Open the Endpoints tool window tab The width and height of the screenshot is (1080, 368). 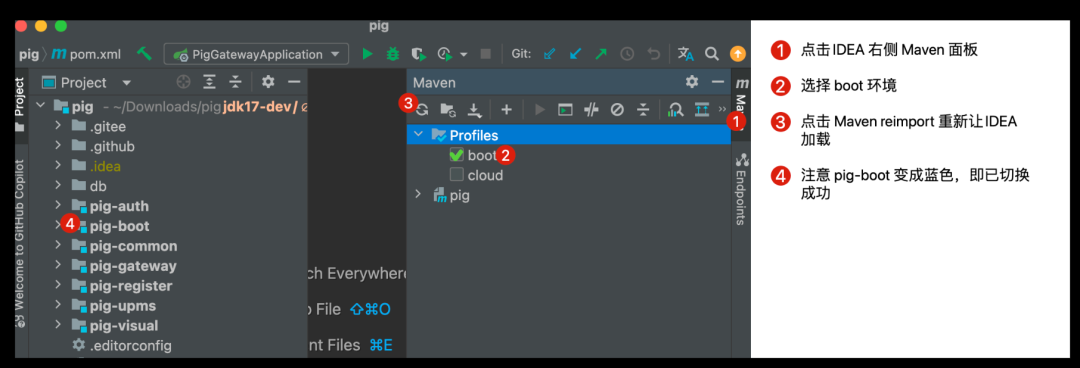pyautogui.click(x=741, y=189)
